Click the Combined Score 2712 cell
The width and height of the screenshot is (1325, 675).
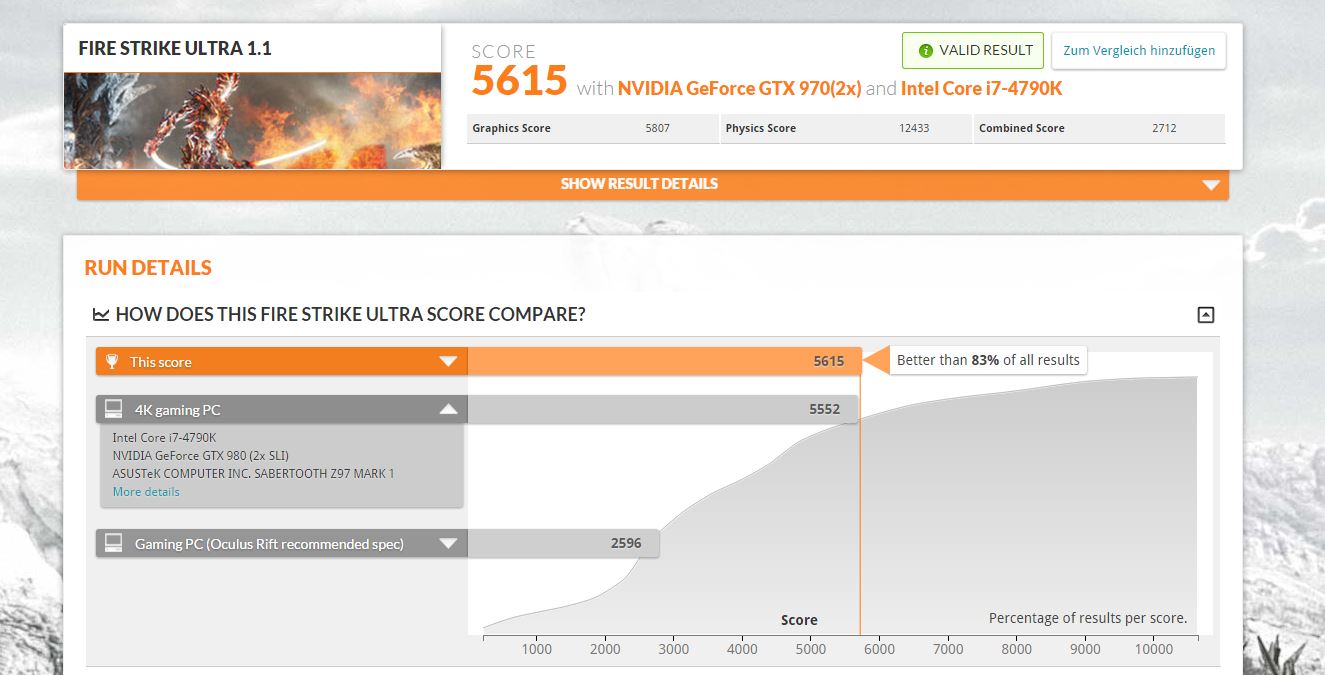(1099, 128)
